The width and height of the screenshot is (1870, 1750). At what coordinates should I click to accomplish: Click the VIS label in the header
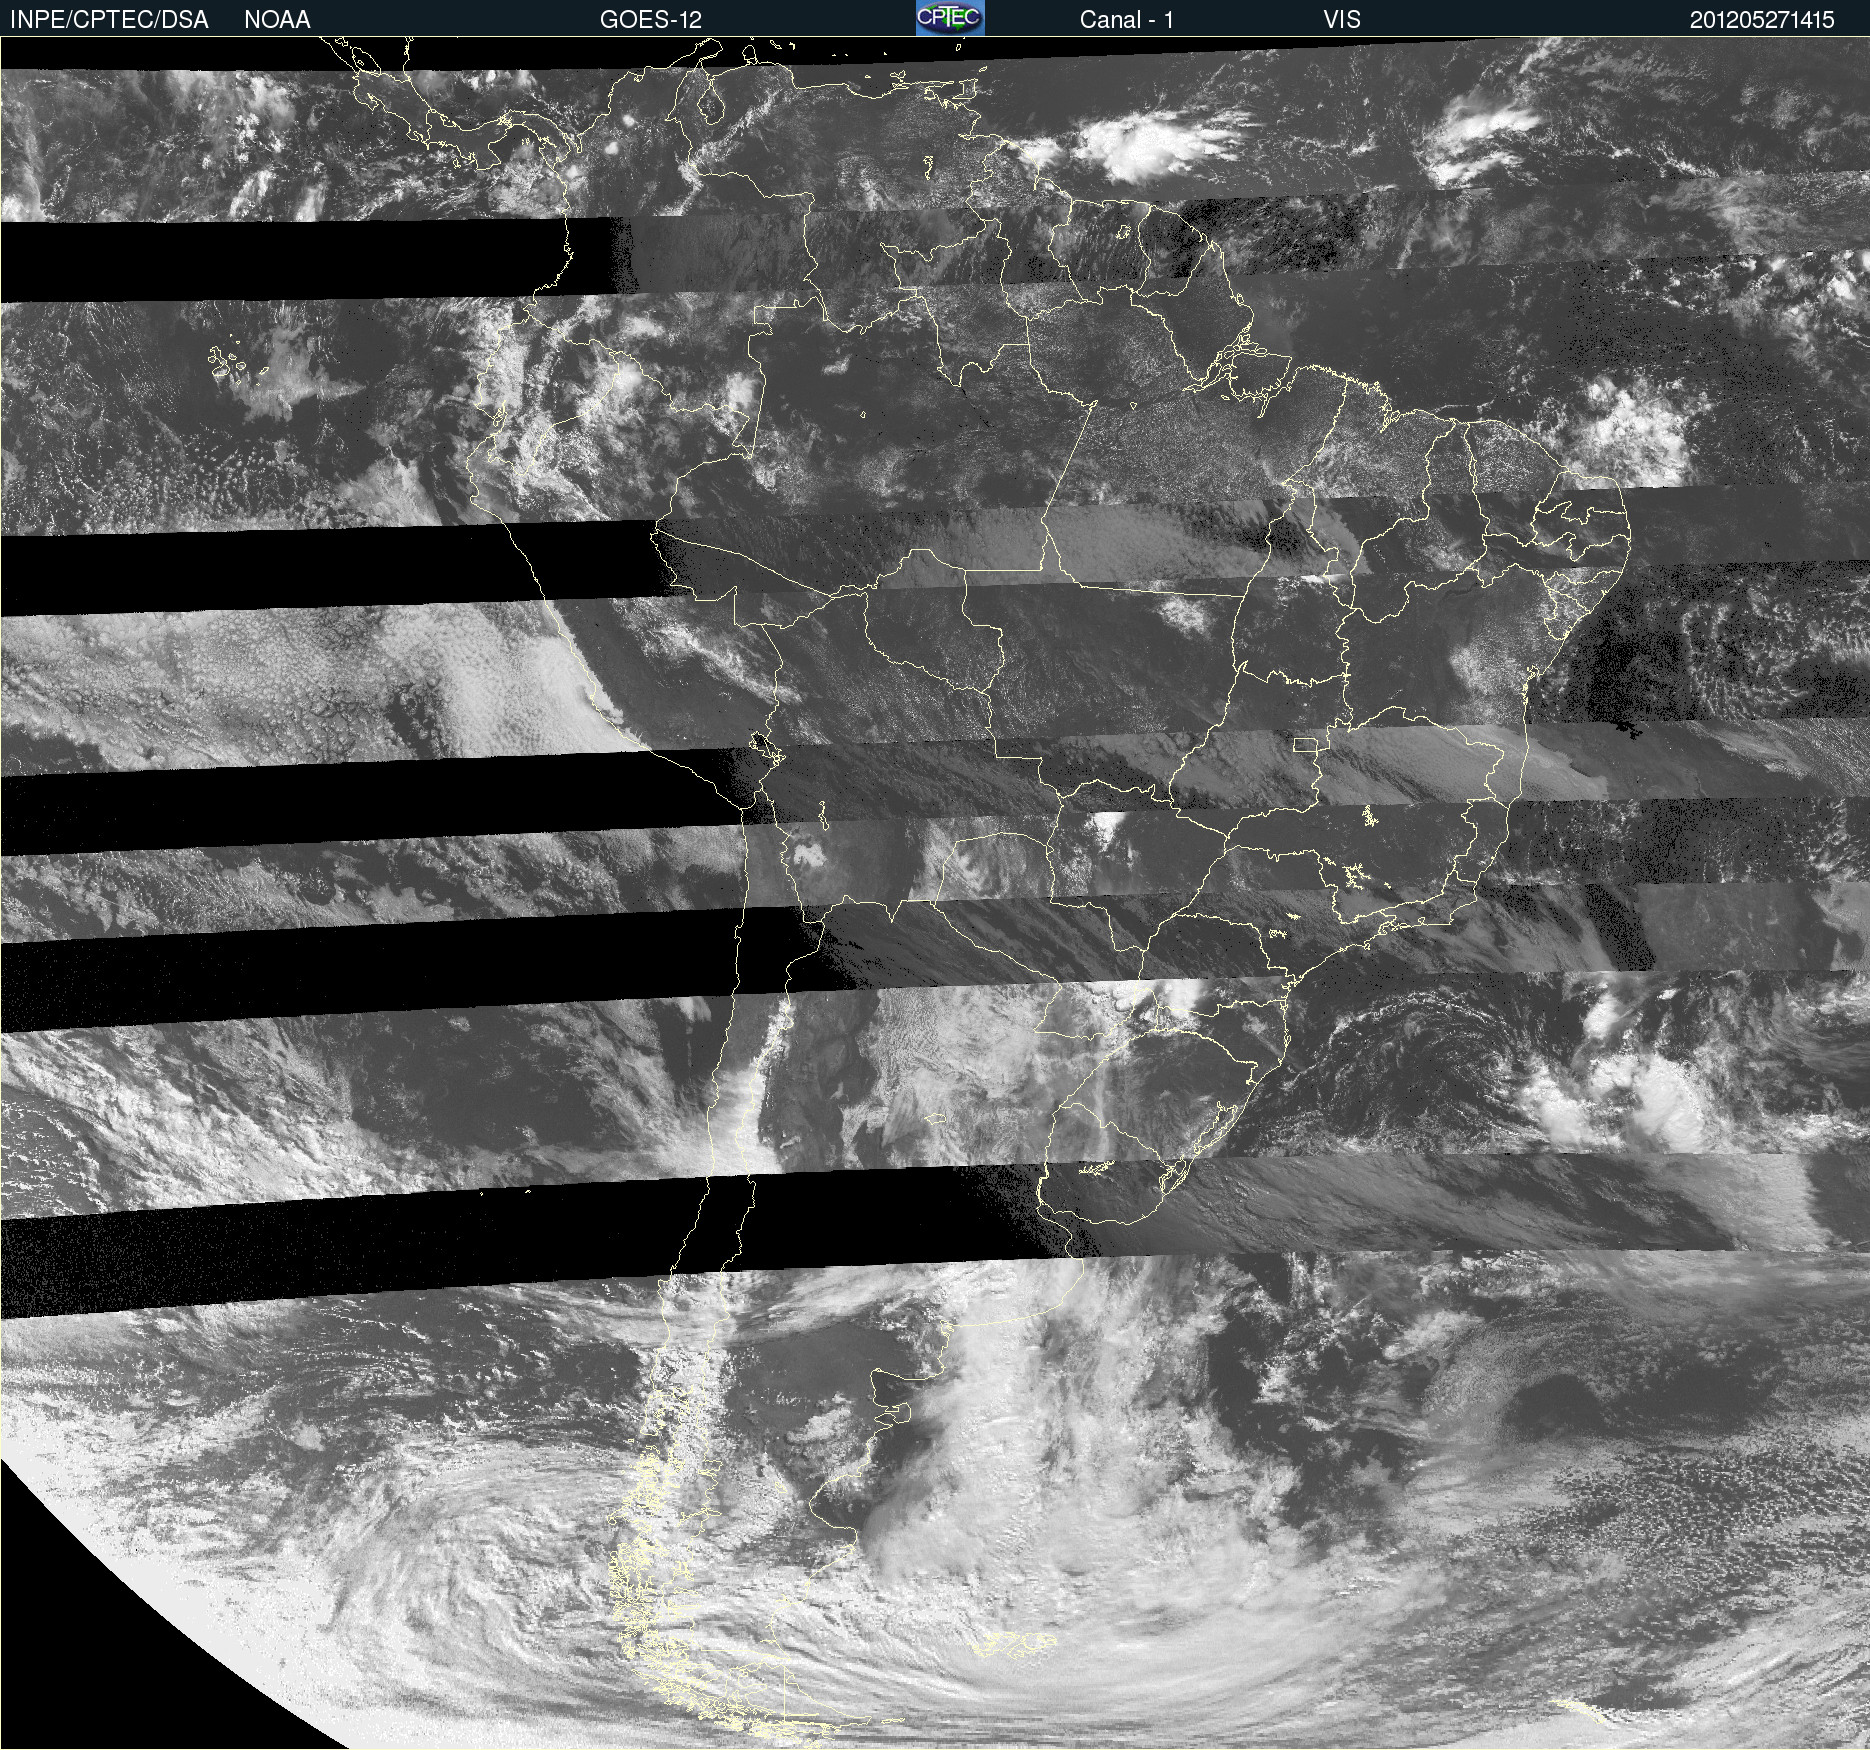(x=1342, y=20)
